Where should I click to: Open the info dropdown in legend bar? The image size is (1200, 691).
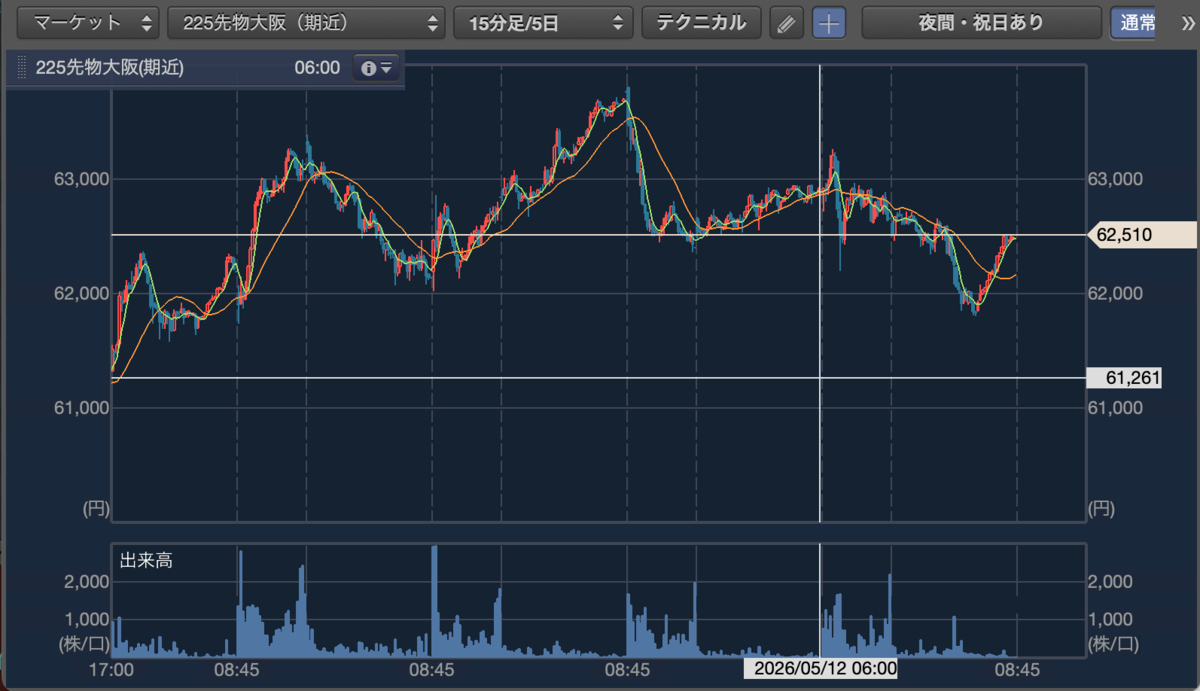[376, 68]
